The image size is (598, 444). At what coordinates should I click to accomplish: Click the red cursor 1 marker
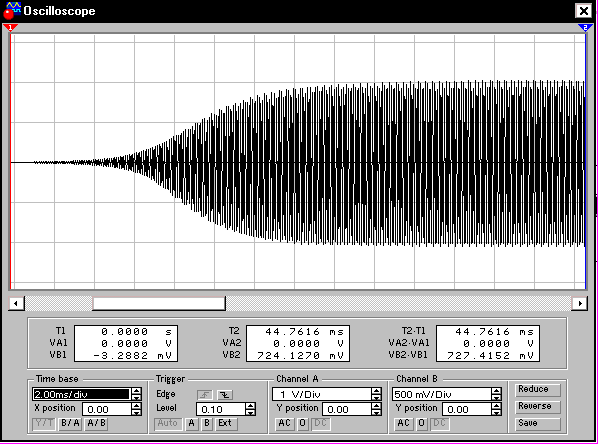[10, 28]
